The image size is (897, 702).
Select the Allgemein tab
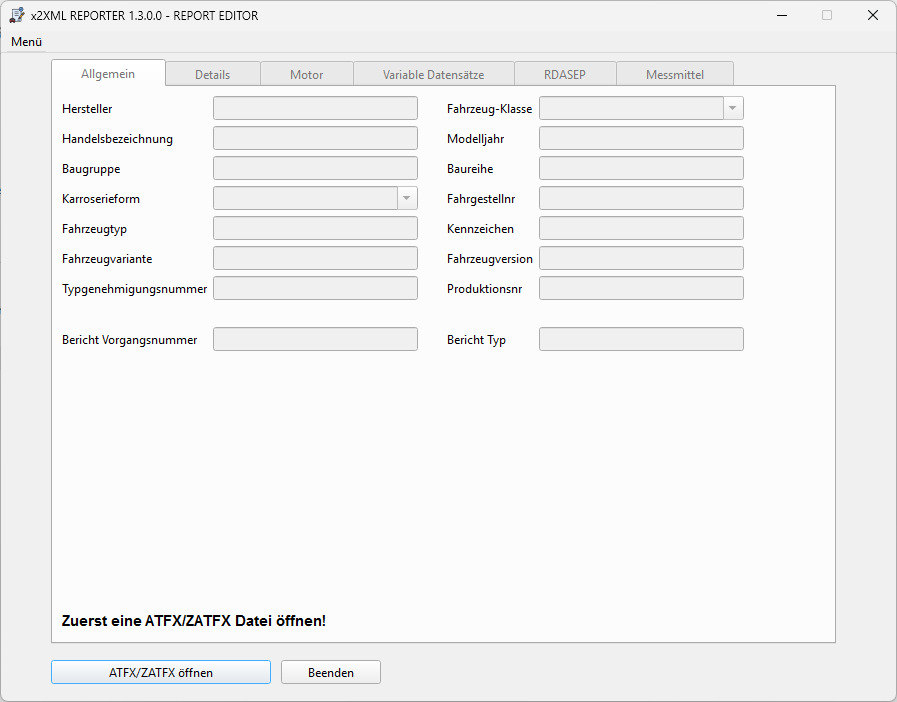pyautogui.click(x=108, y=74)
